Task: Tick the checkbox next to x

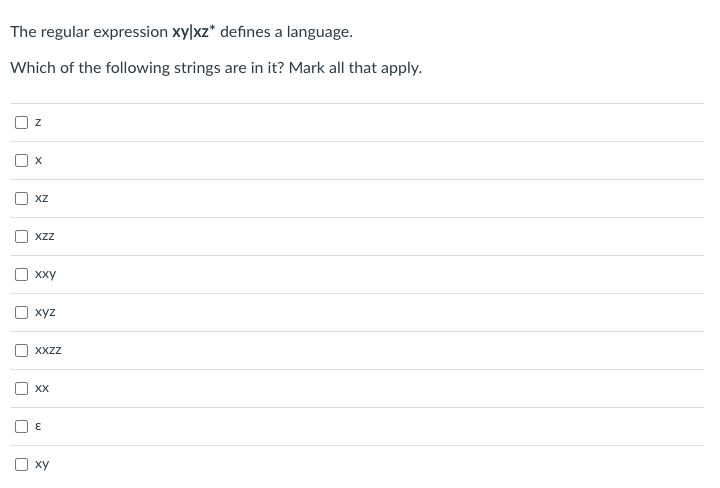Action: [21, 161]
